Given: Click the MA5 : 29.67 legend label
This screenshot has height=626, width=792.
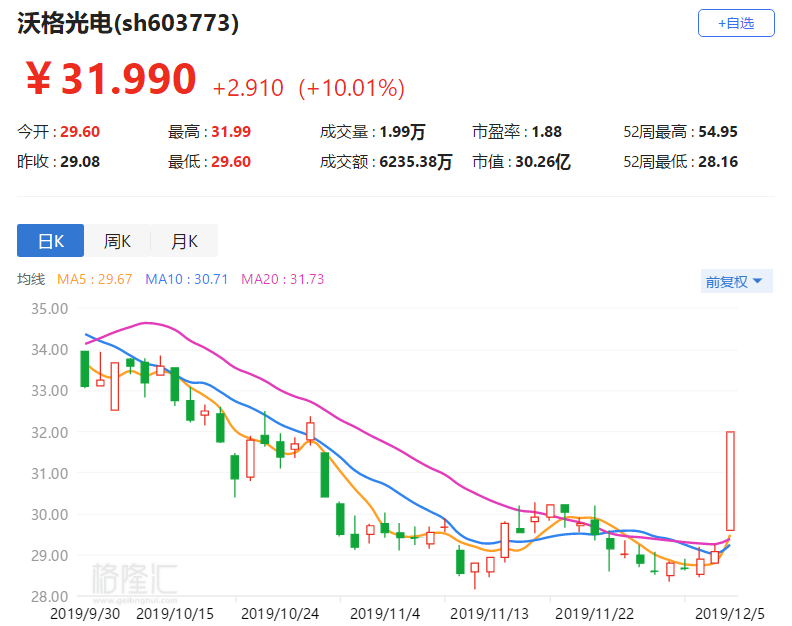Looking at the screenshot, I should pyautogui.click(x=94, y=279).
